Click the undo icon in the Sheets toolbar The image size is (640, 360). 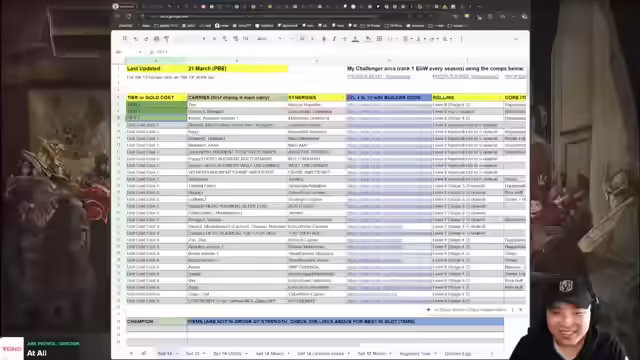[136, 39]
